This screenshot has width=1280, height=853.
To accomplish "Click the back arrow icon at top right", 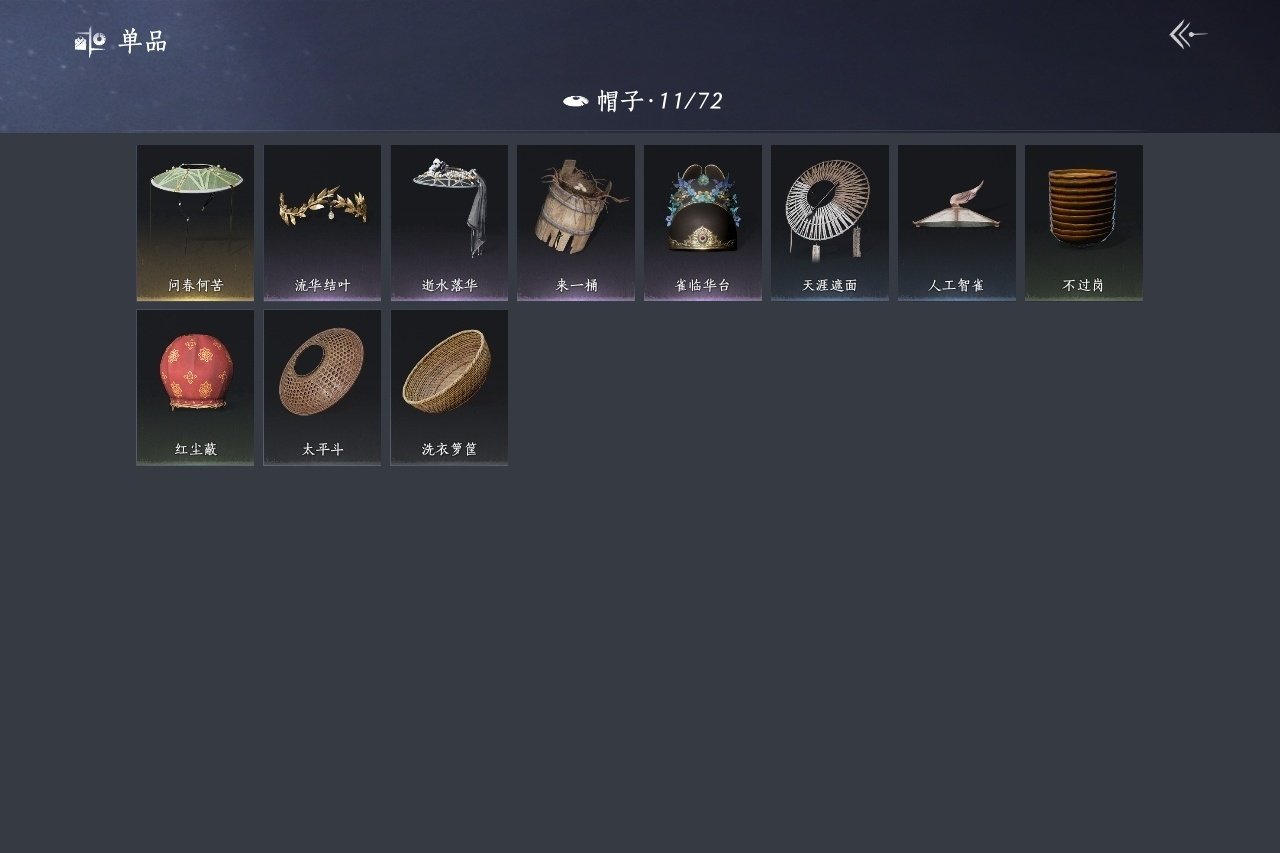I will click(x=1188, y=35).
